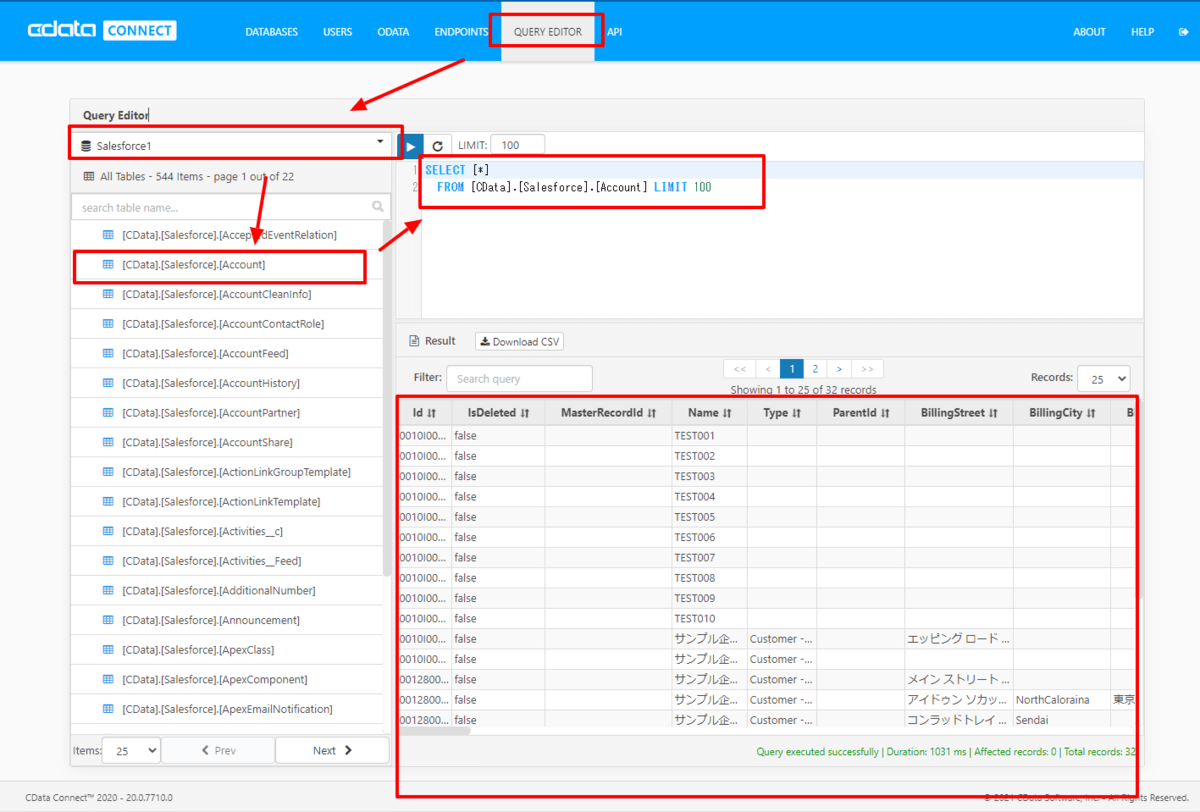Click table icon beside ActionLinkGroupTemplate
This screenshot has width=1200, height=812.
109,472
